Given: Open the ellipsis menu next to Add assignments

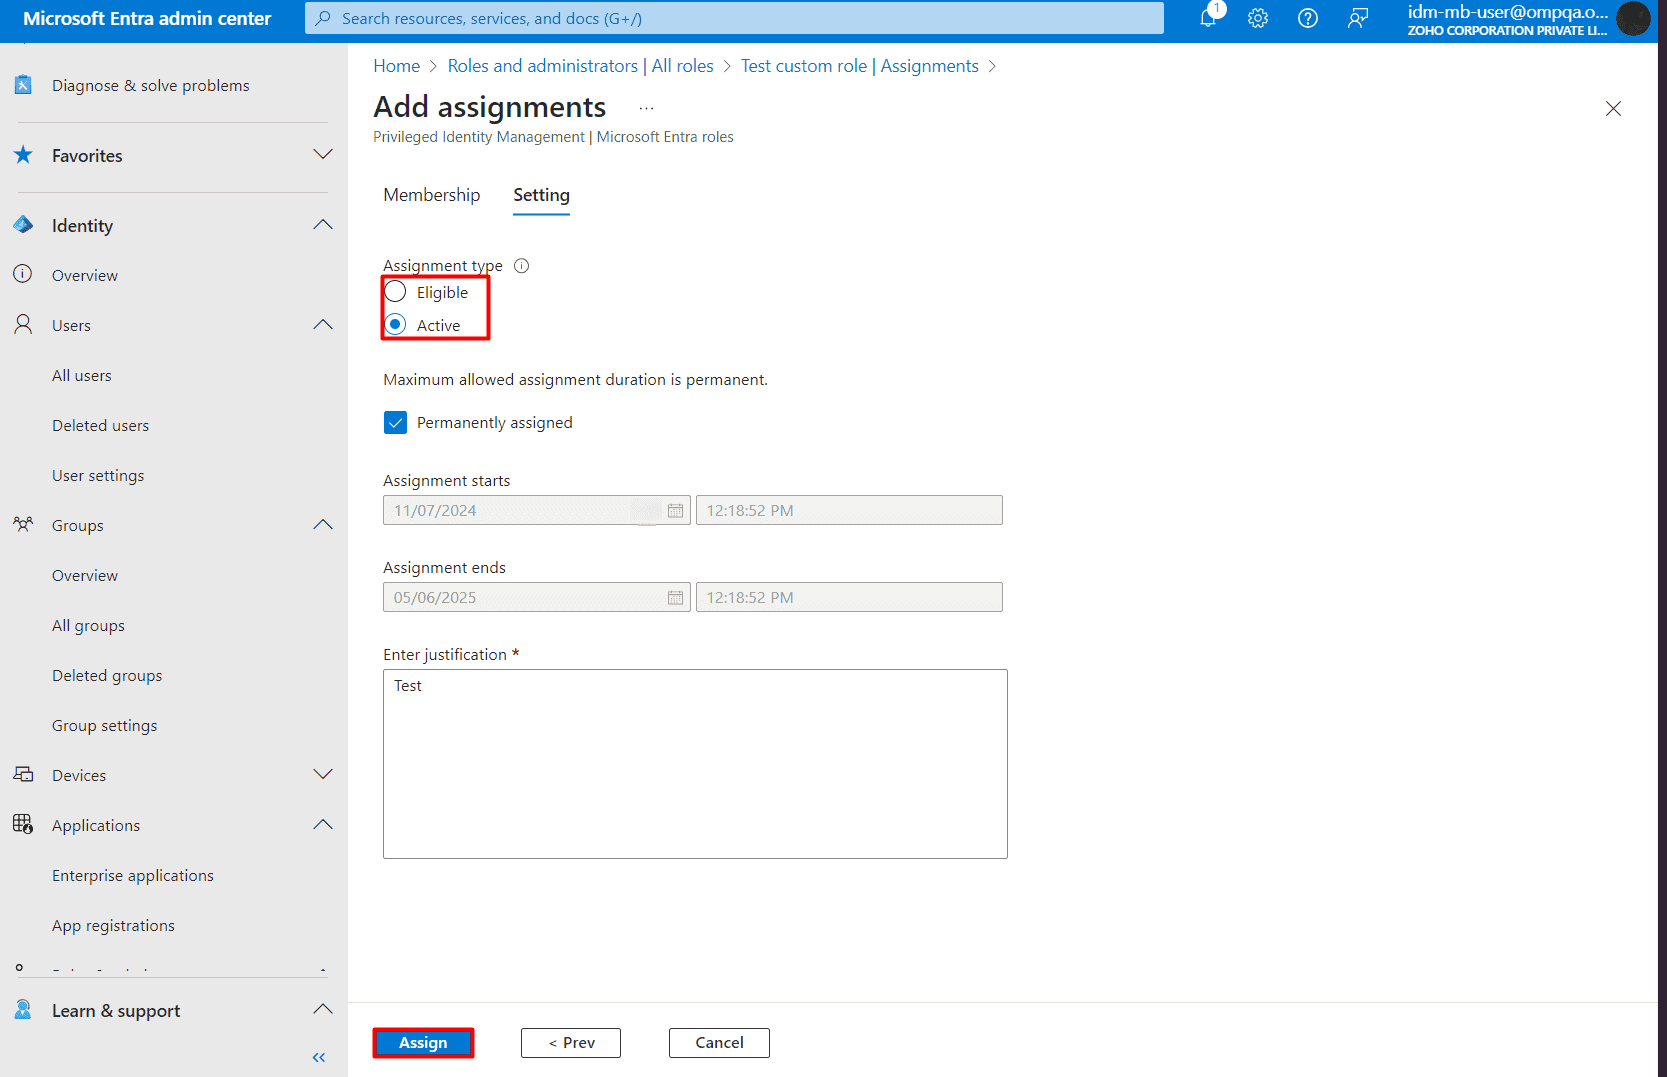Looking at the screenshot, I should (646, 107).
